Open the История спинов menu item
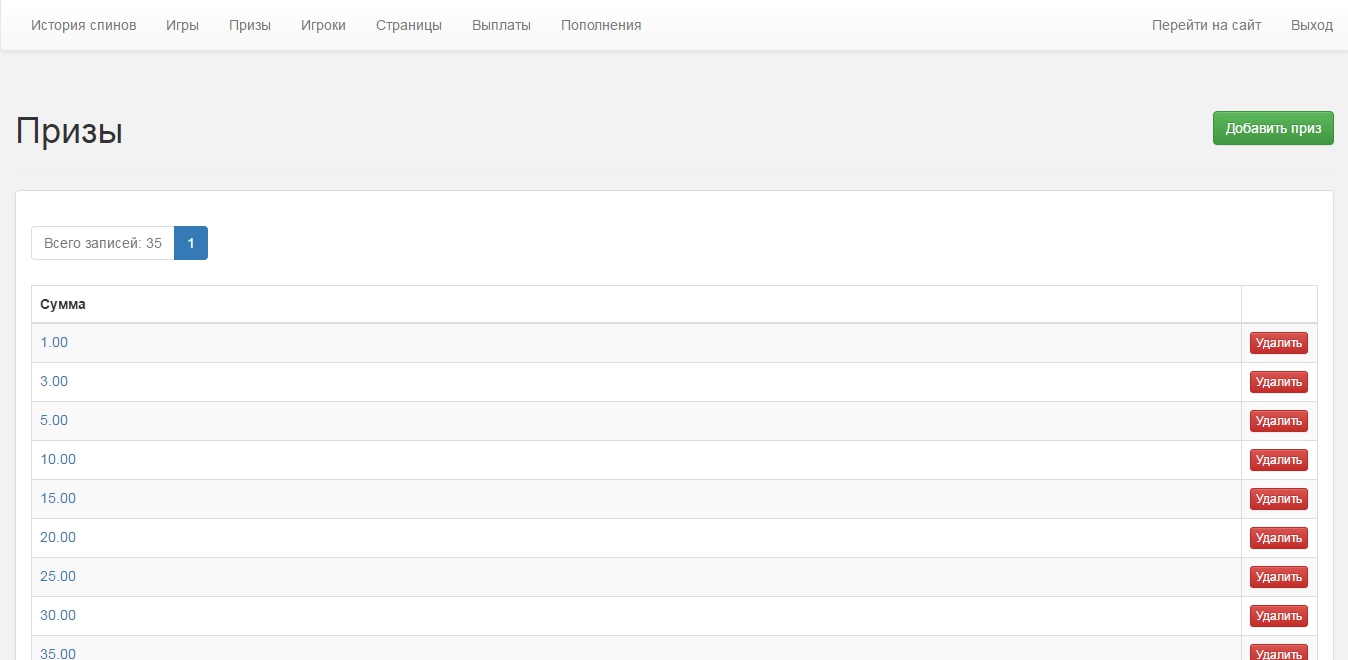 [x=83, y=25]
